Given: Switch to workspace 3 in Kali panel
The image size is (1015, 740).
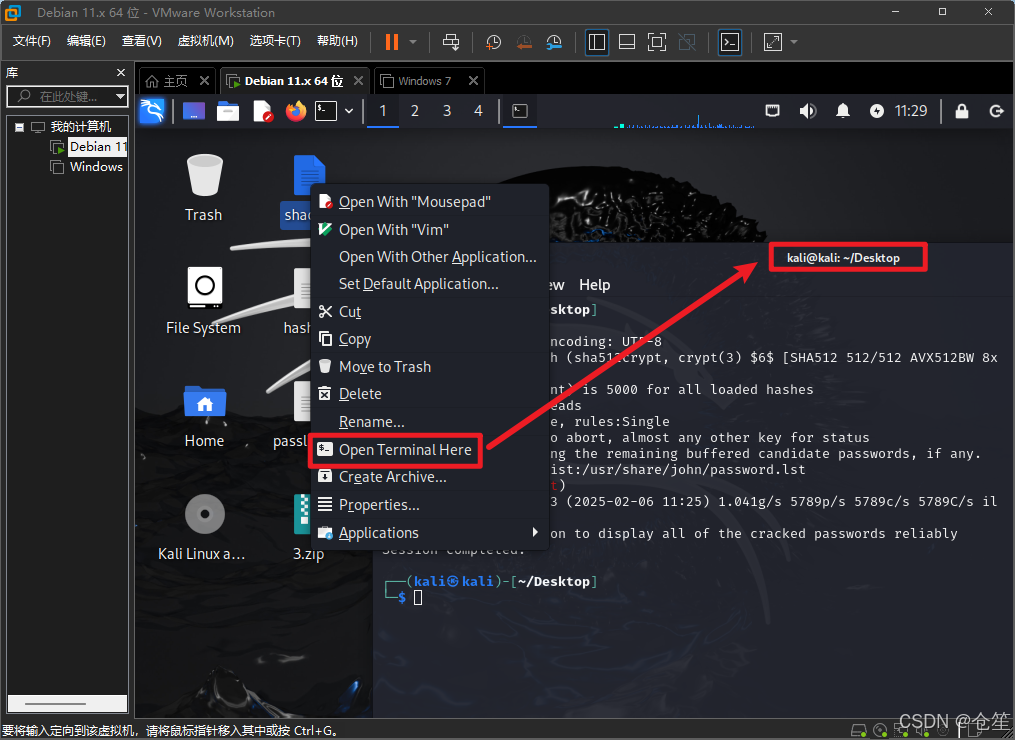Looking at the screenshot, I should [x=447, y=111].
